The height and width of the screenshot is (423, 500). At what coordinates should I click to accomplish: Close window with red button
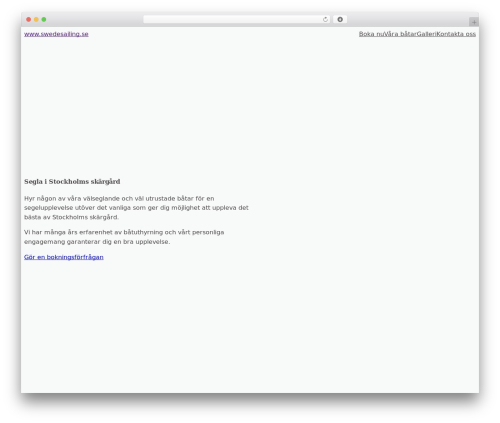click(29, 20)
